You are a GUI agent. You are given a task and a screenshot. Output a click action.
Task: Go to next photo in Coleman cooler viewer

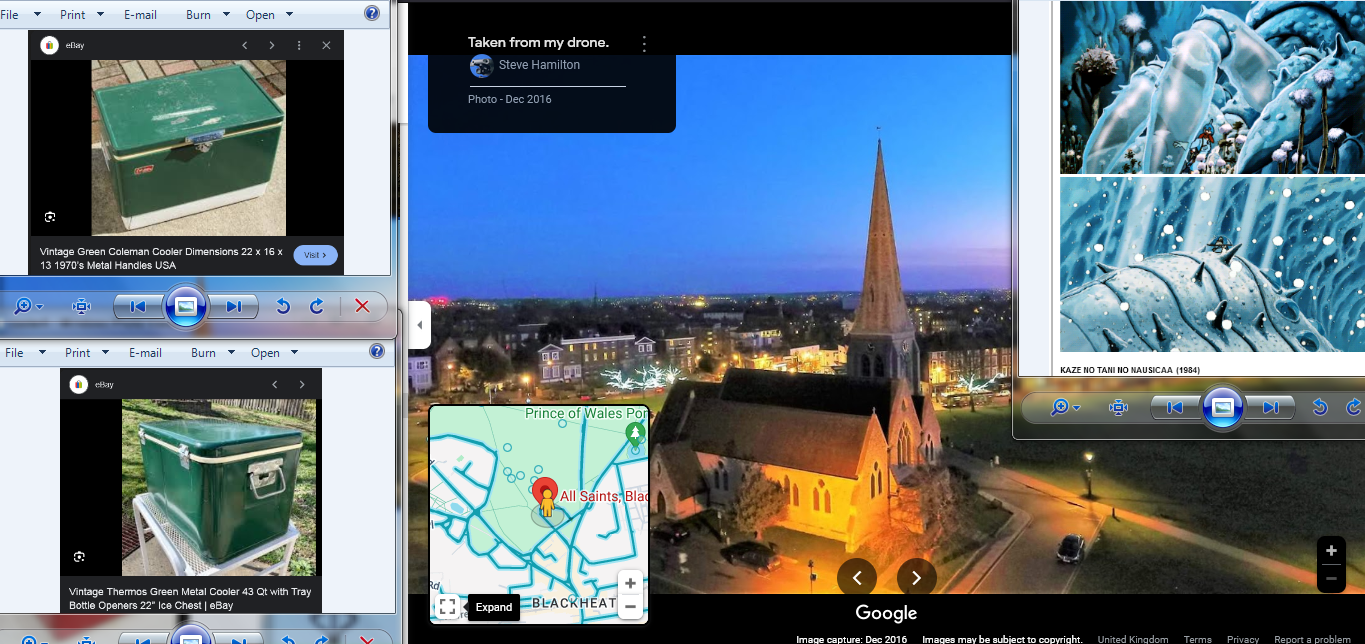pyautogui.click(x=232, y=307)
